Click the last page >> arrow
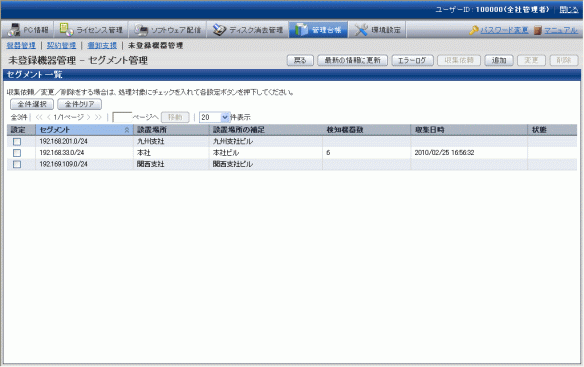 98,117
